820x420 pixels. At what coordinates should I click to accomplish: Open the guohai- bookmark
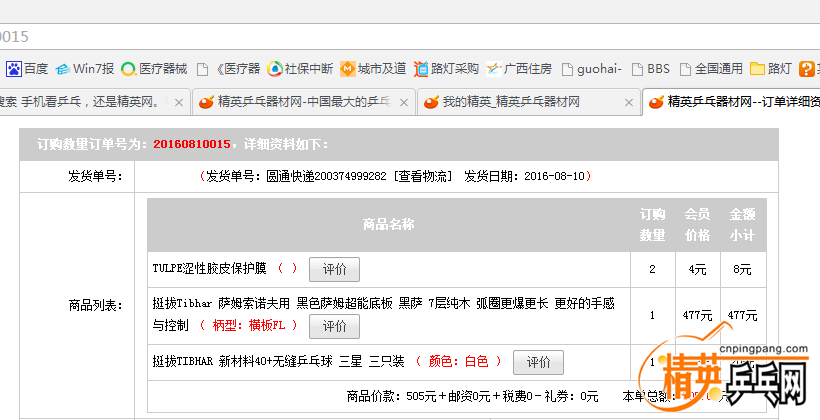591,69
